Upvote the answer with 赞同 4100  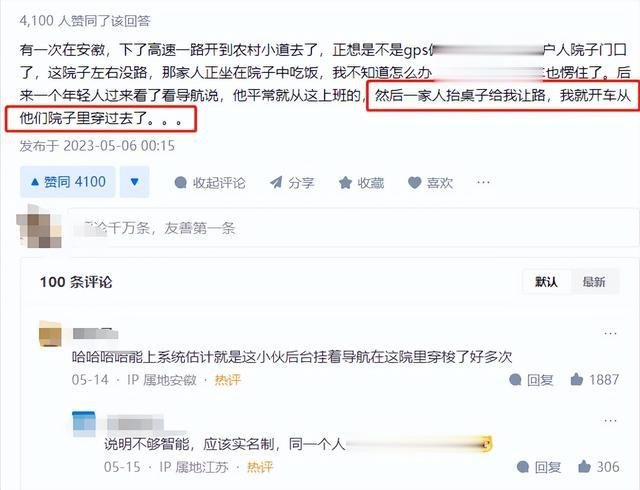click(68, 182)
